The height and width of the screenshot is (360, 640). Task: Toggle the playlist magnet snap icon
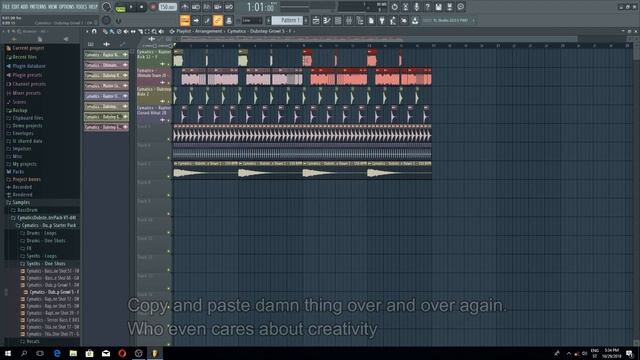point(94,31)
